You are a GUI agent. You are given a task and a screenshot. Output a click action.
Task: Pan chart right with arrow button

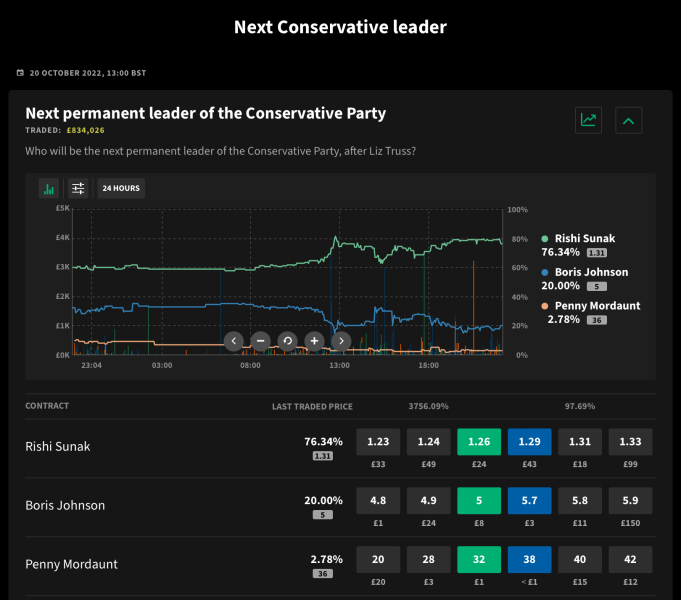pyautogui.click(x=341, y=341)
